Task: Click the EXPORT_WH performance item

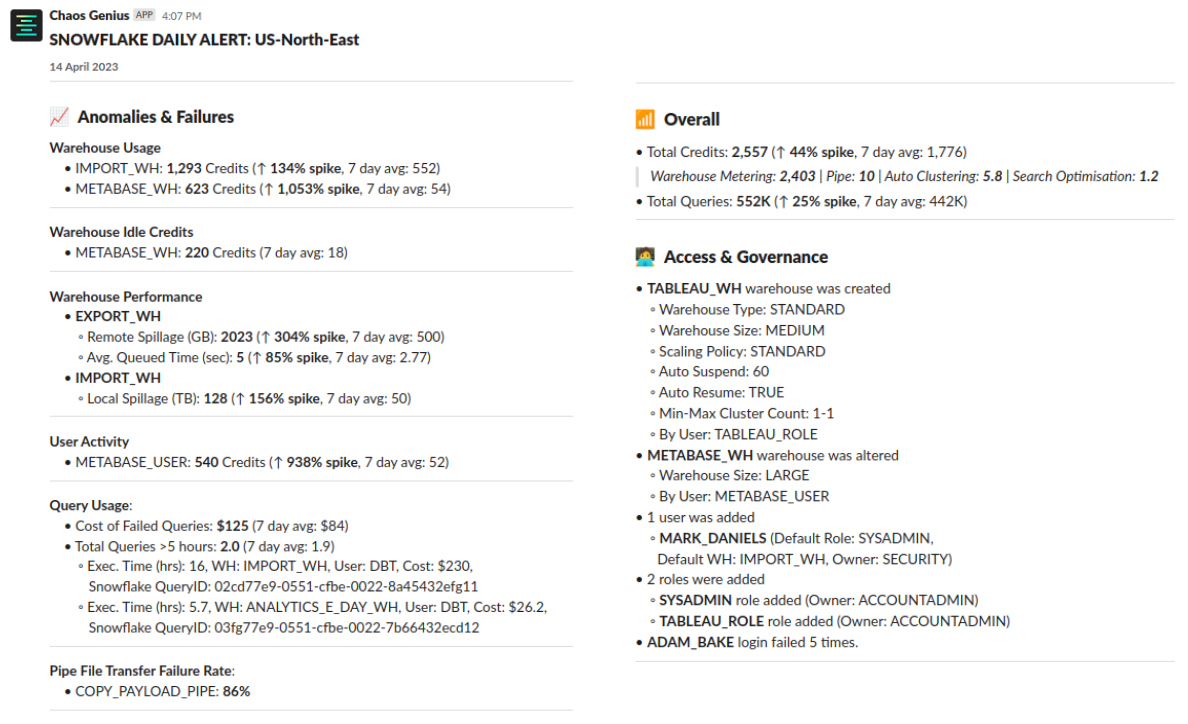Action: (x=118, y=316)
